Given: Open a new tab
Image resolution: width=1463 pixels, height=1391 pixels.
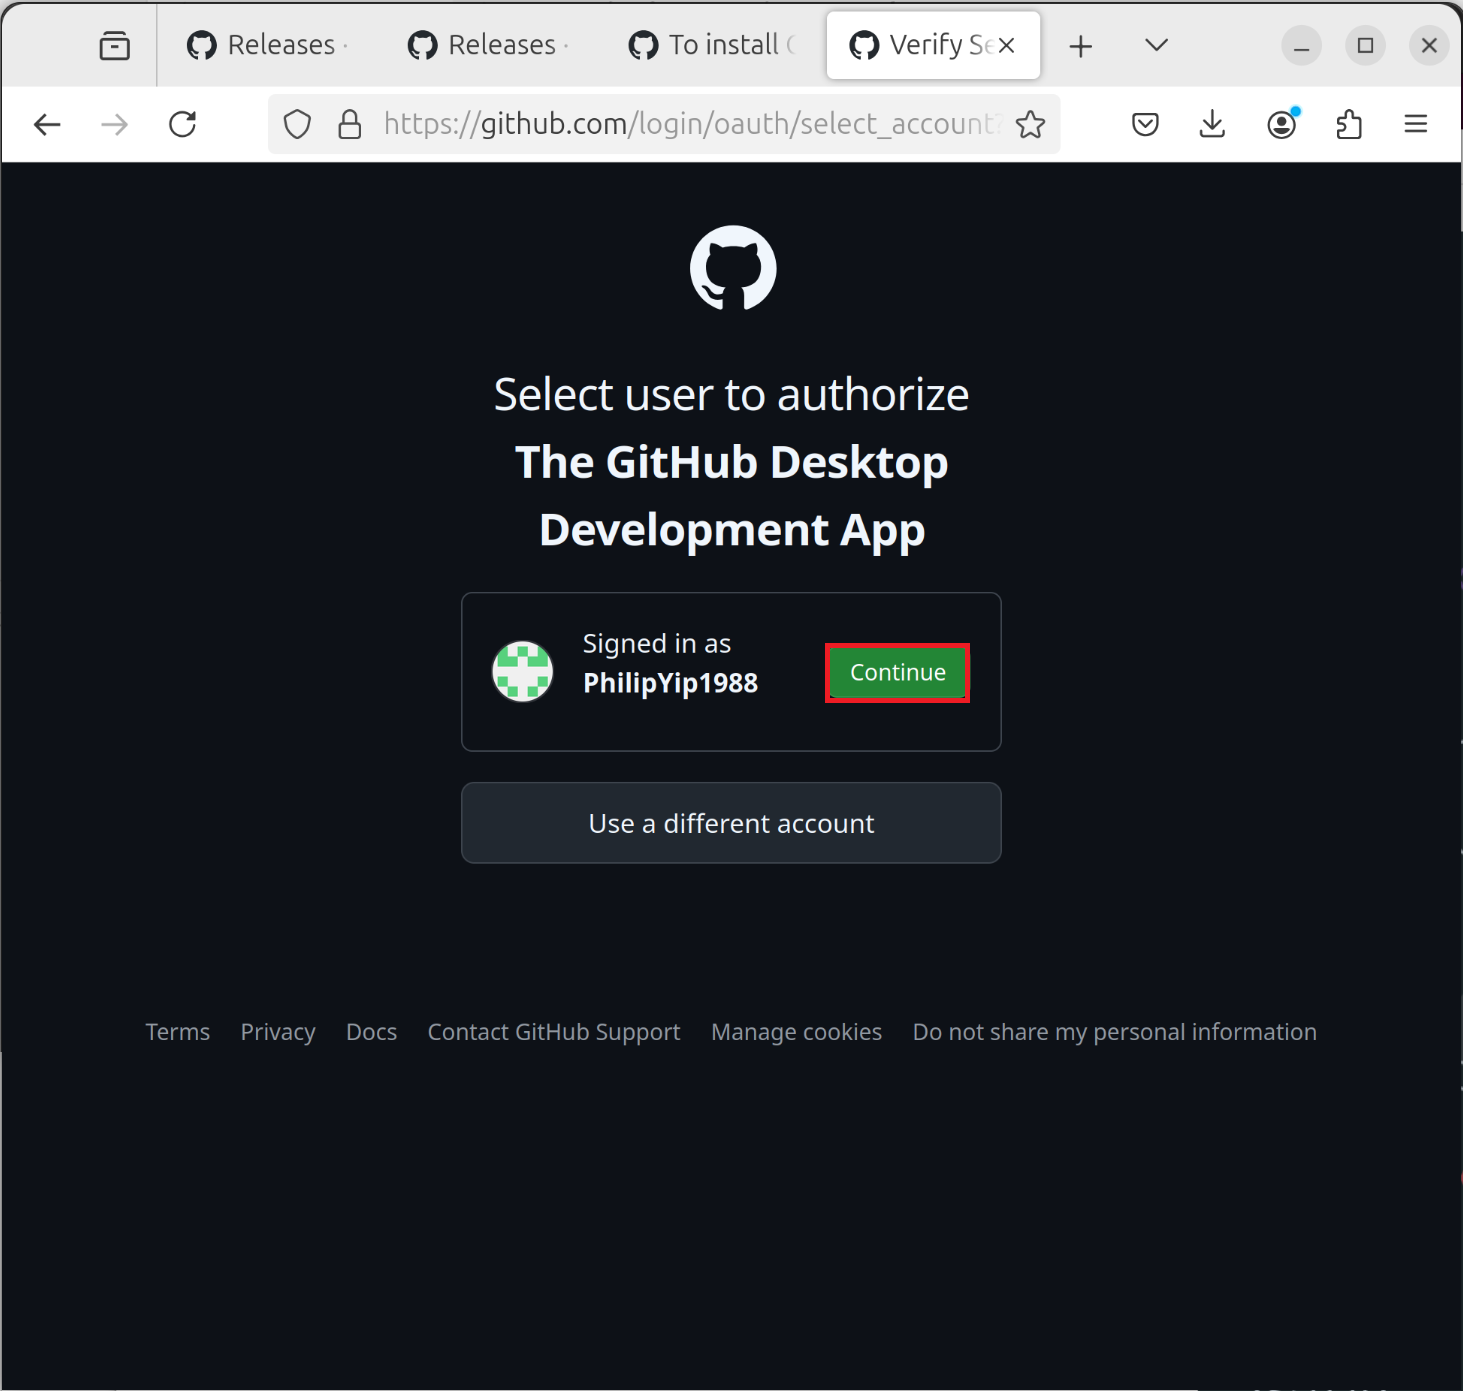Looking at the screenshot, I should pos(1080,46).
